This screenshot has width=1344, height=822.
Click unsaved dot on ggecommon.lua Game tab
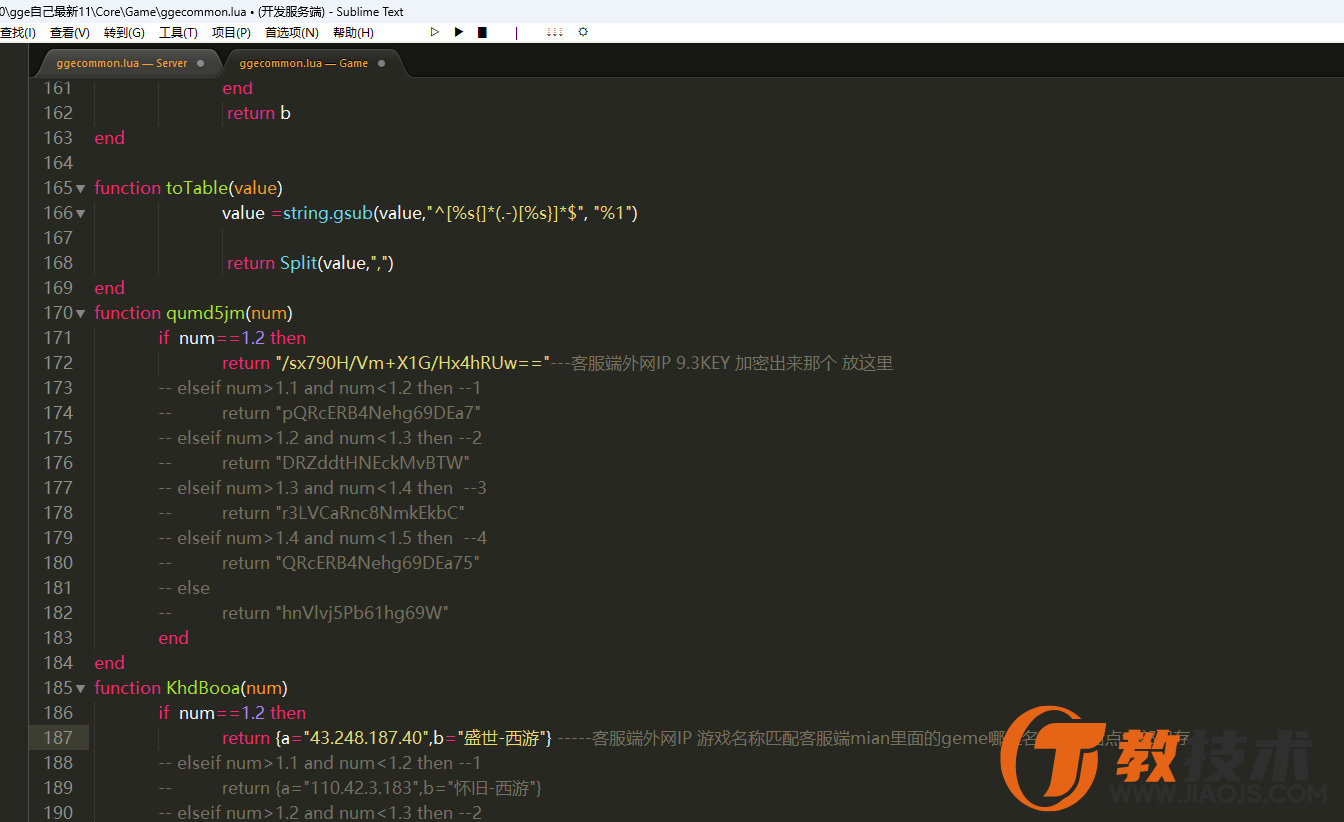point(381,63)
